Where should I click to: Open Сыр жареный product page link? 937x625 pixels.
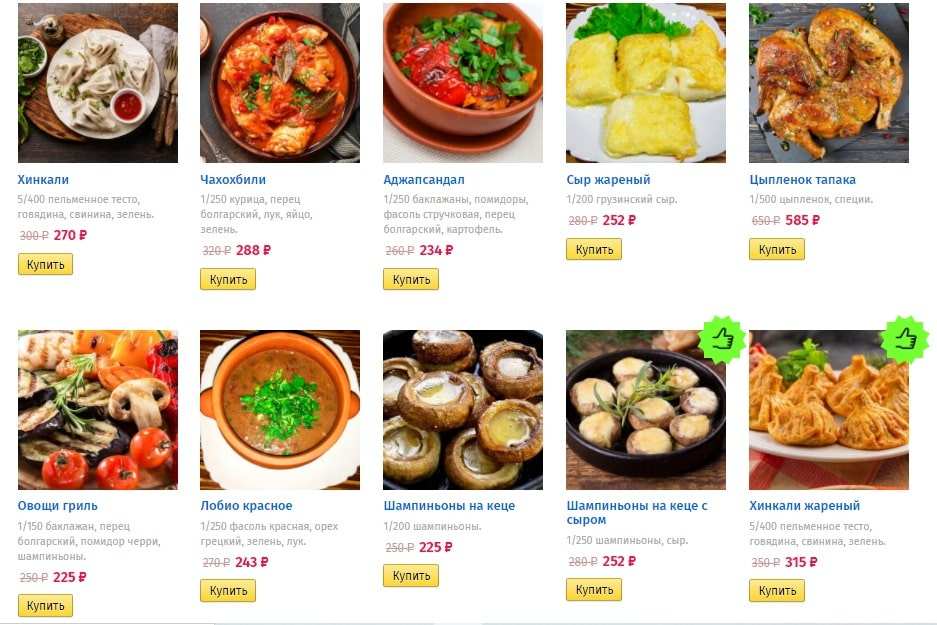point(608,179)
